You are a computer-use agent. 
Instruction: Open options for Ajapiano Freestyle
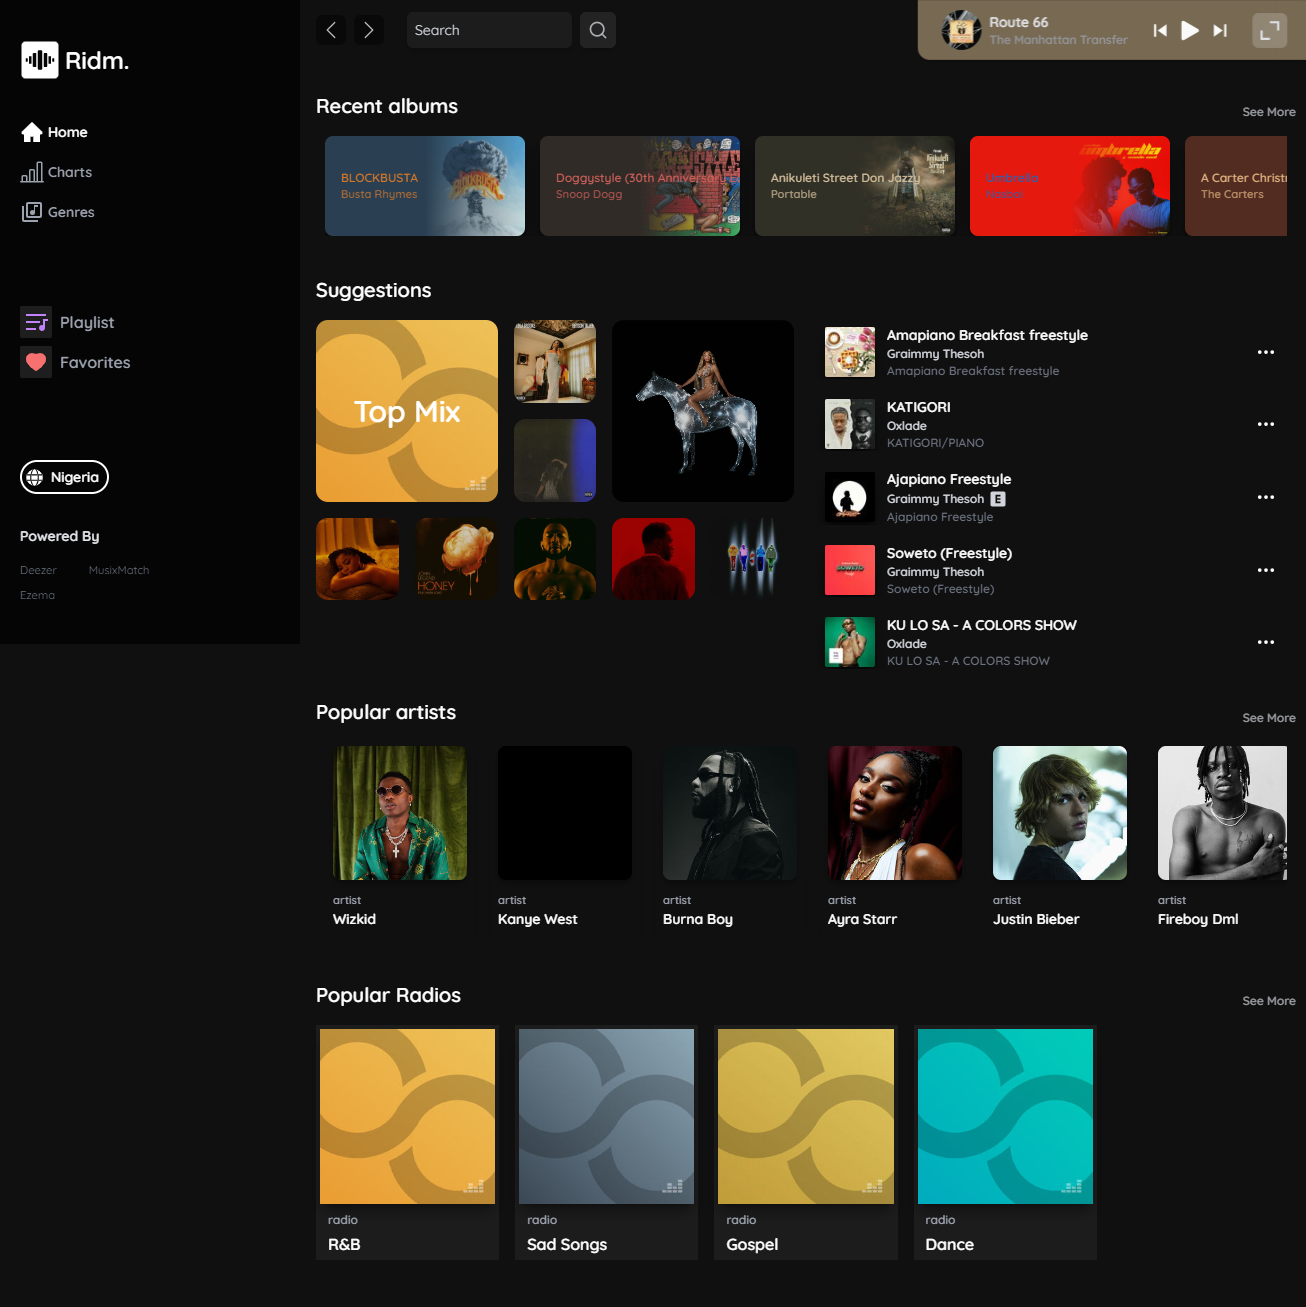[x=1266, y=497]
